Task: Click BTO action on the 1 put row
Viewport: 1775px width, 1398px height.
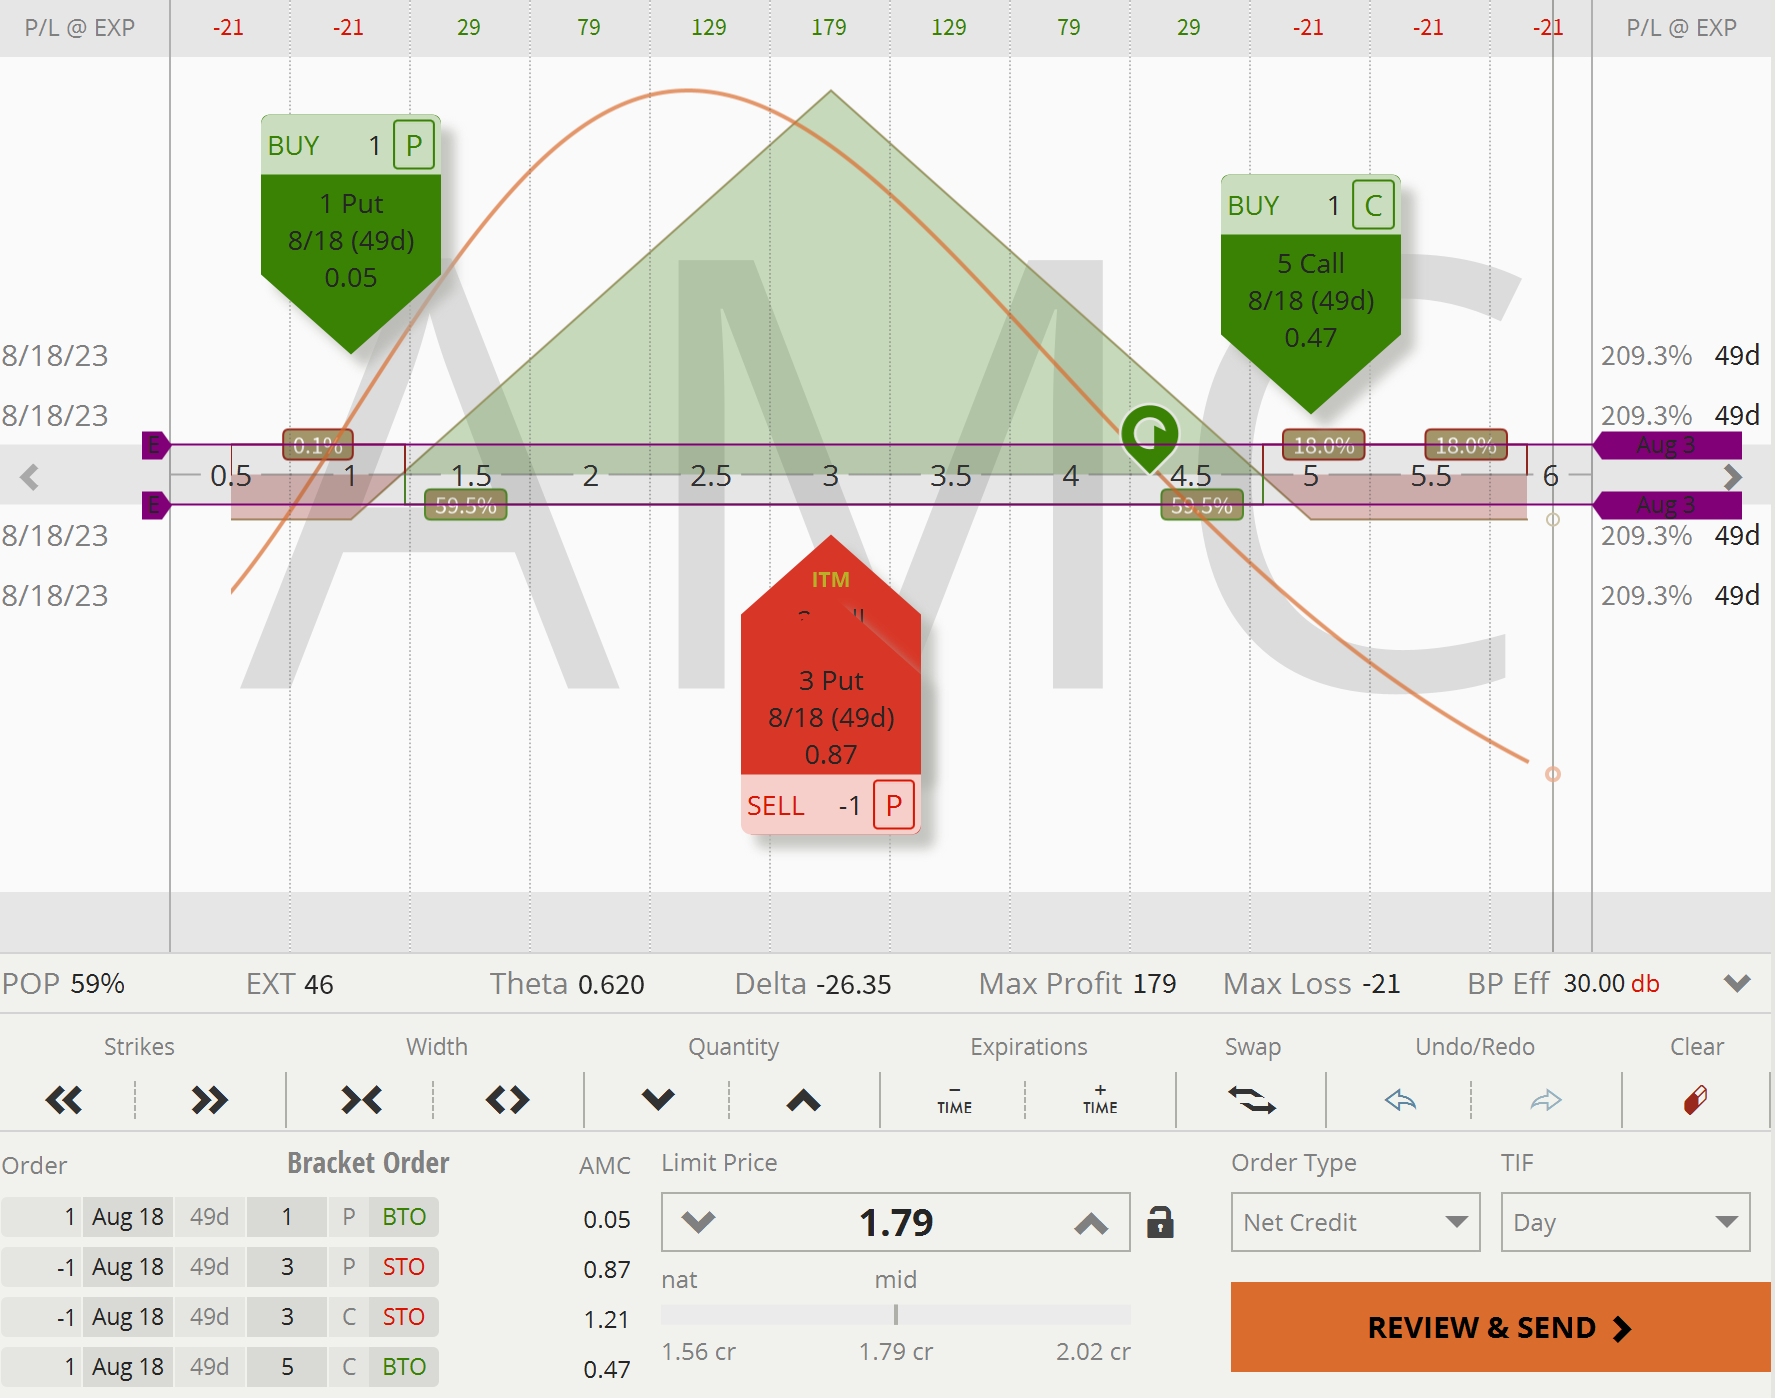Action: (404, 1217)
